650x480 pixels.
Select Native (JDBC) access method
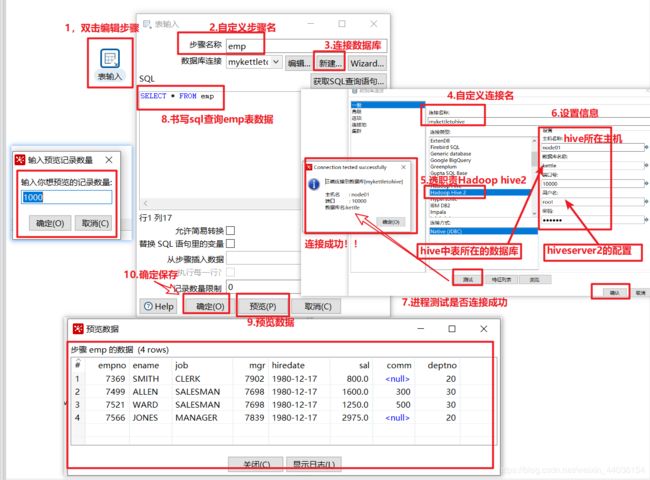pos(483,231)
